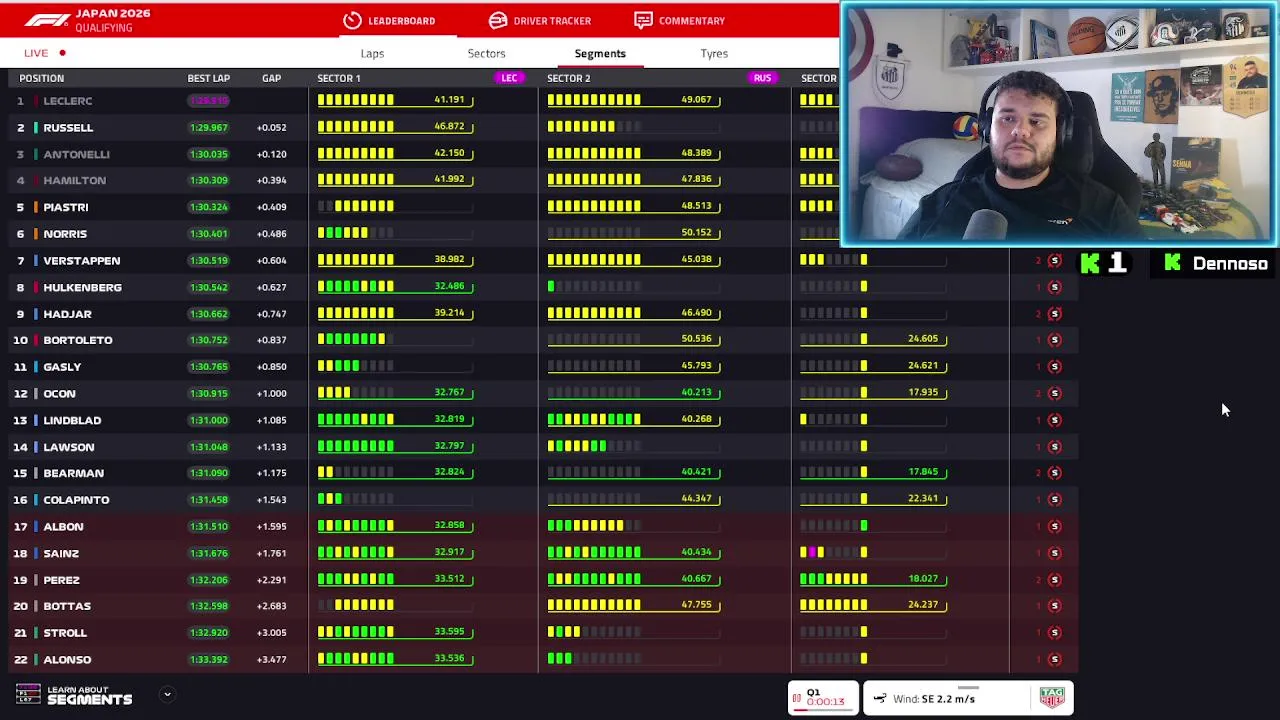Click the soft tyre icon in Bottas's row
This screenshot has width=1280, height=720.
(1054, 606)
